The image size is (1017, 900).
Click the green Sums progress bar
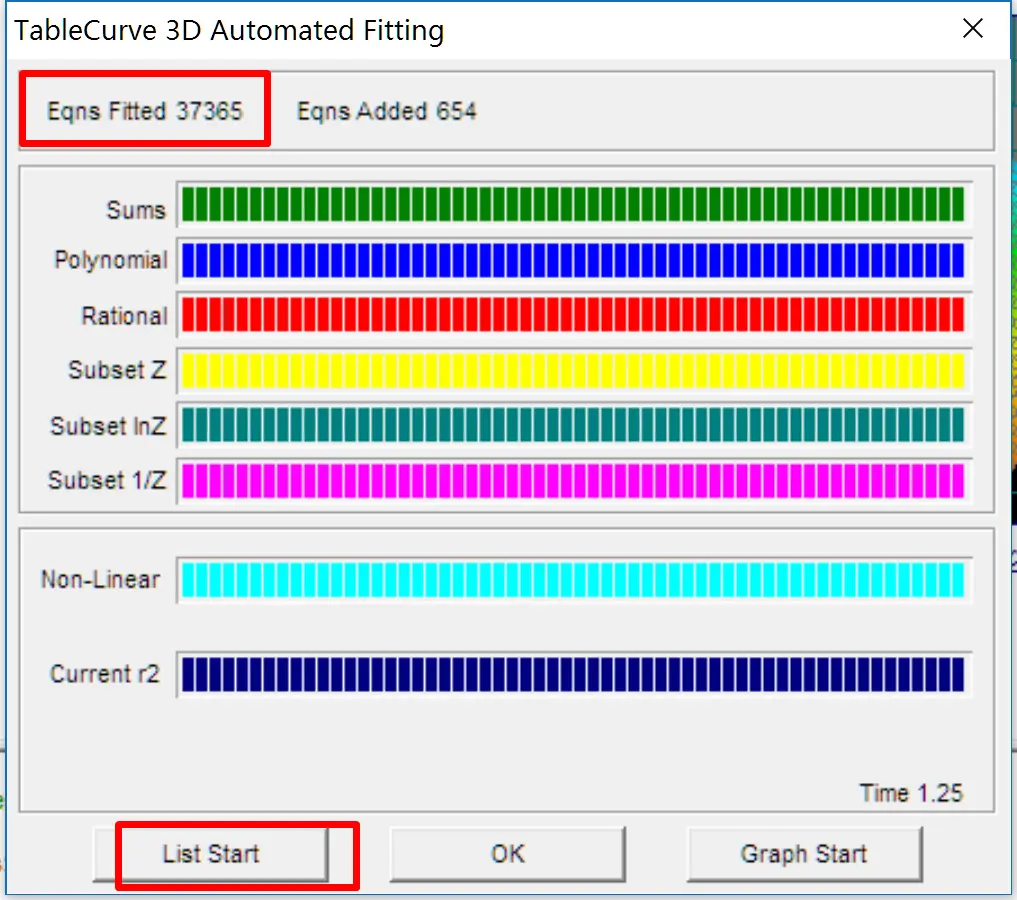573,204
